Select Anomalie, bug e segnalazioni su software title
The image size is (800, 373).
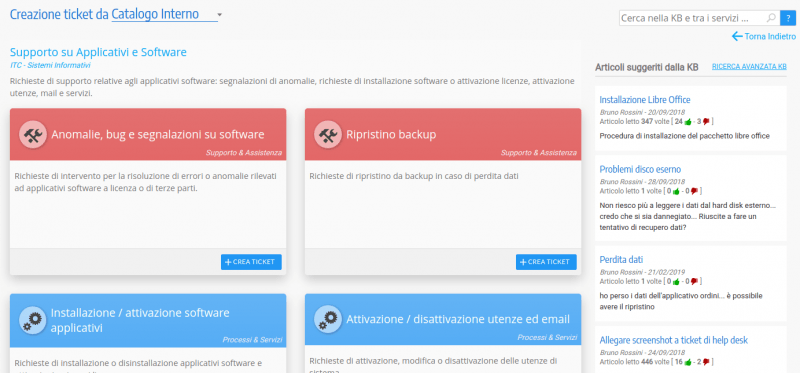pyautogui.click(x=158, y=135)
